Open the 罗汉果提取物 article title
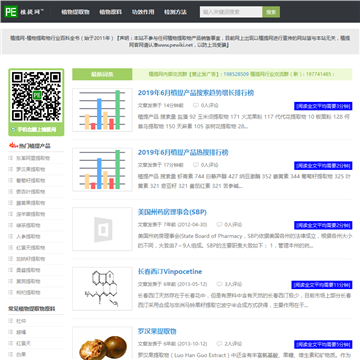This screenshot has width=360, height=360. (x=157, y=331)
